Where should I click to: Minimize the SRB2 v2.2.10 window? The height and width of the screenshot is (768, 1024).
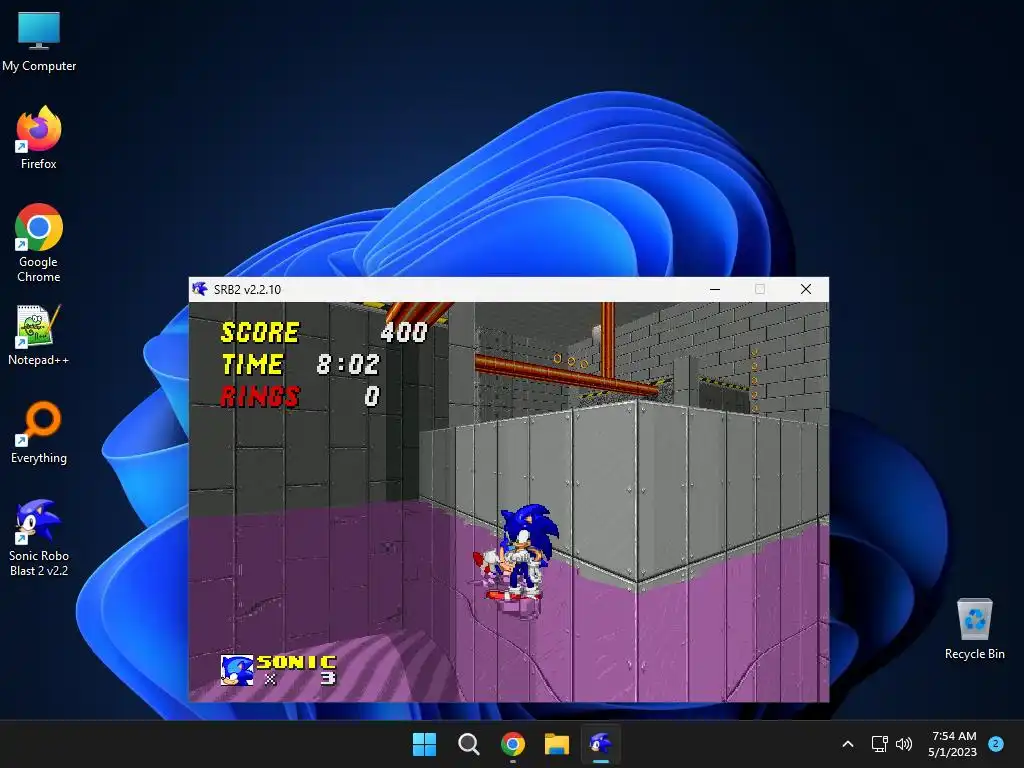tap(715, 289)
